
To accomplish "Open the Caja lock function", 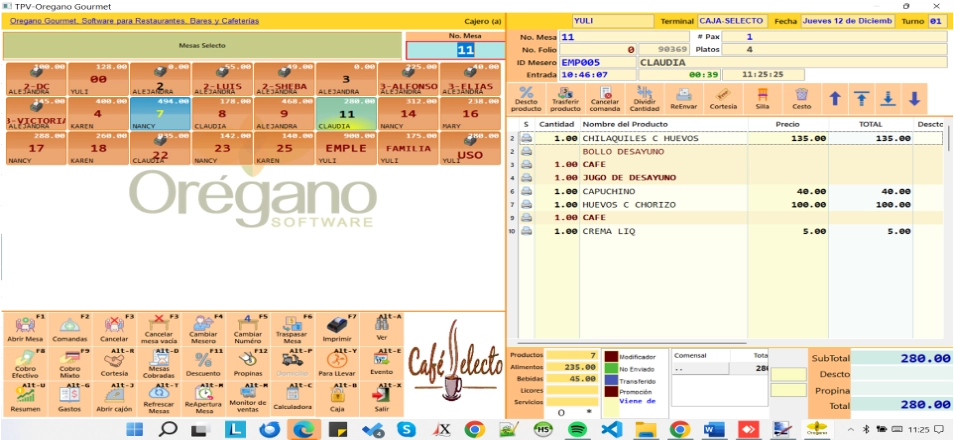I will click(336, 398).
